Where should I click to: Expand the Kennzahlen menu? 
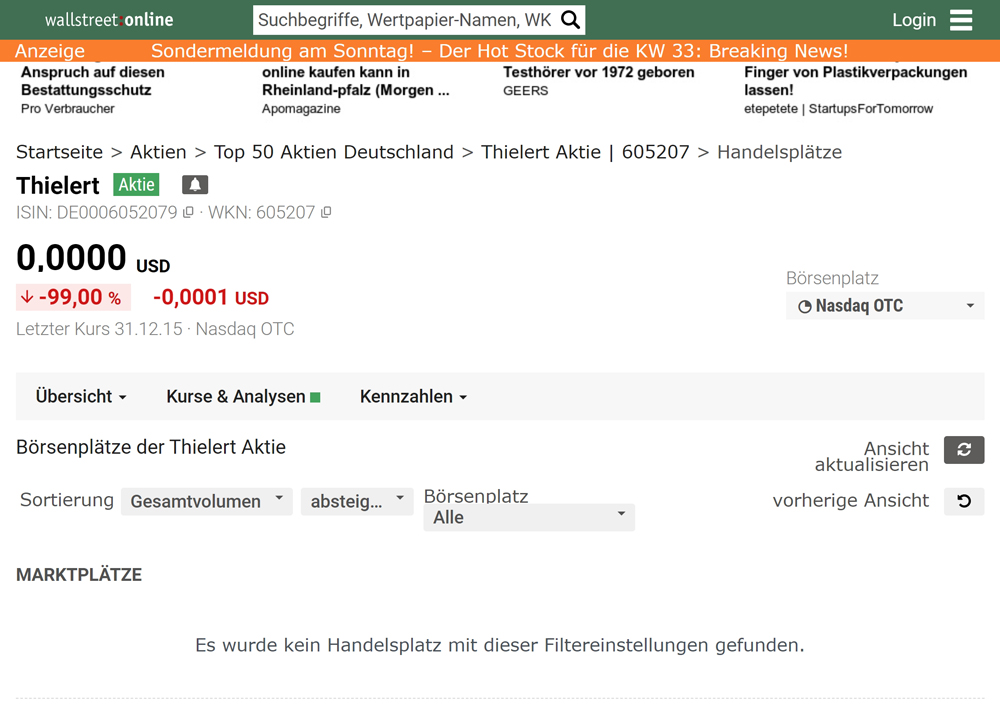(x=413, y=397)
